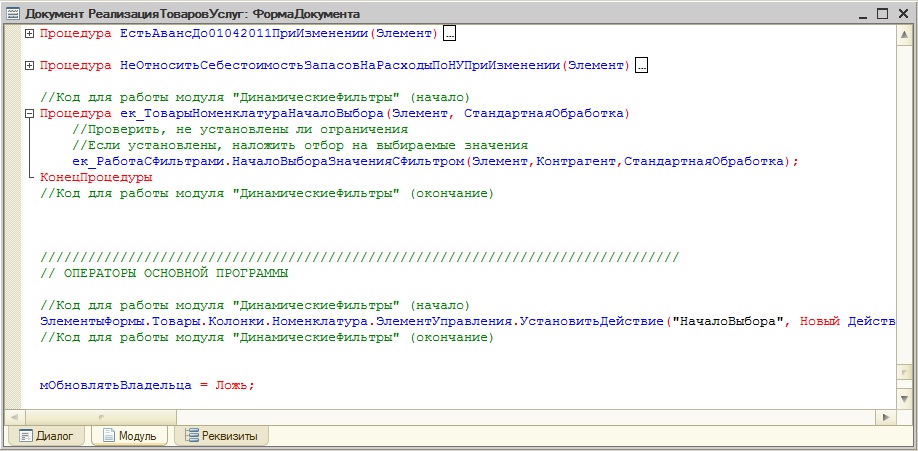Click the comment // ОПЕРАТОРЫ ОСНОВНОЙ ПРОГРАММЫ

pyautogui.click(x=164, y=274)
